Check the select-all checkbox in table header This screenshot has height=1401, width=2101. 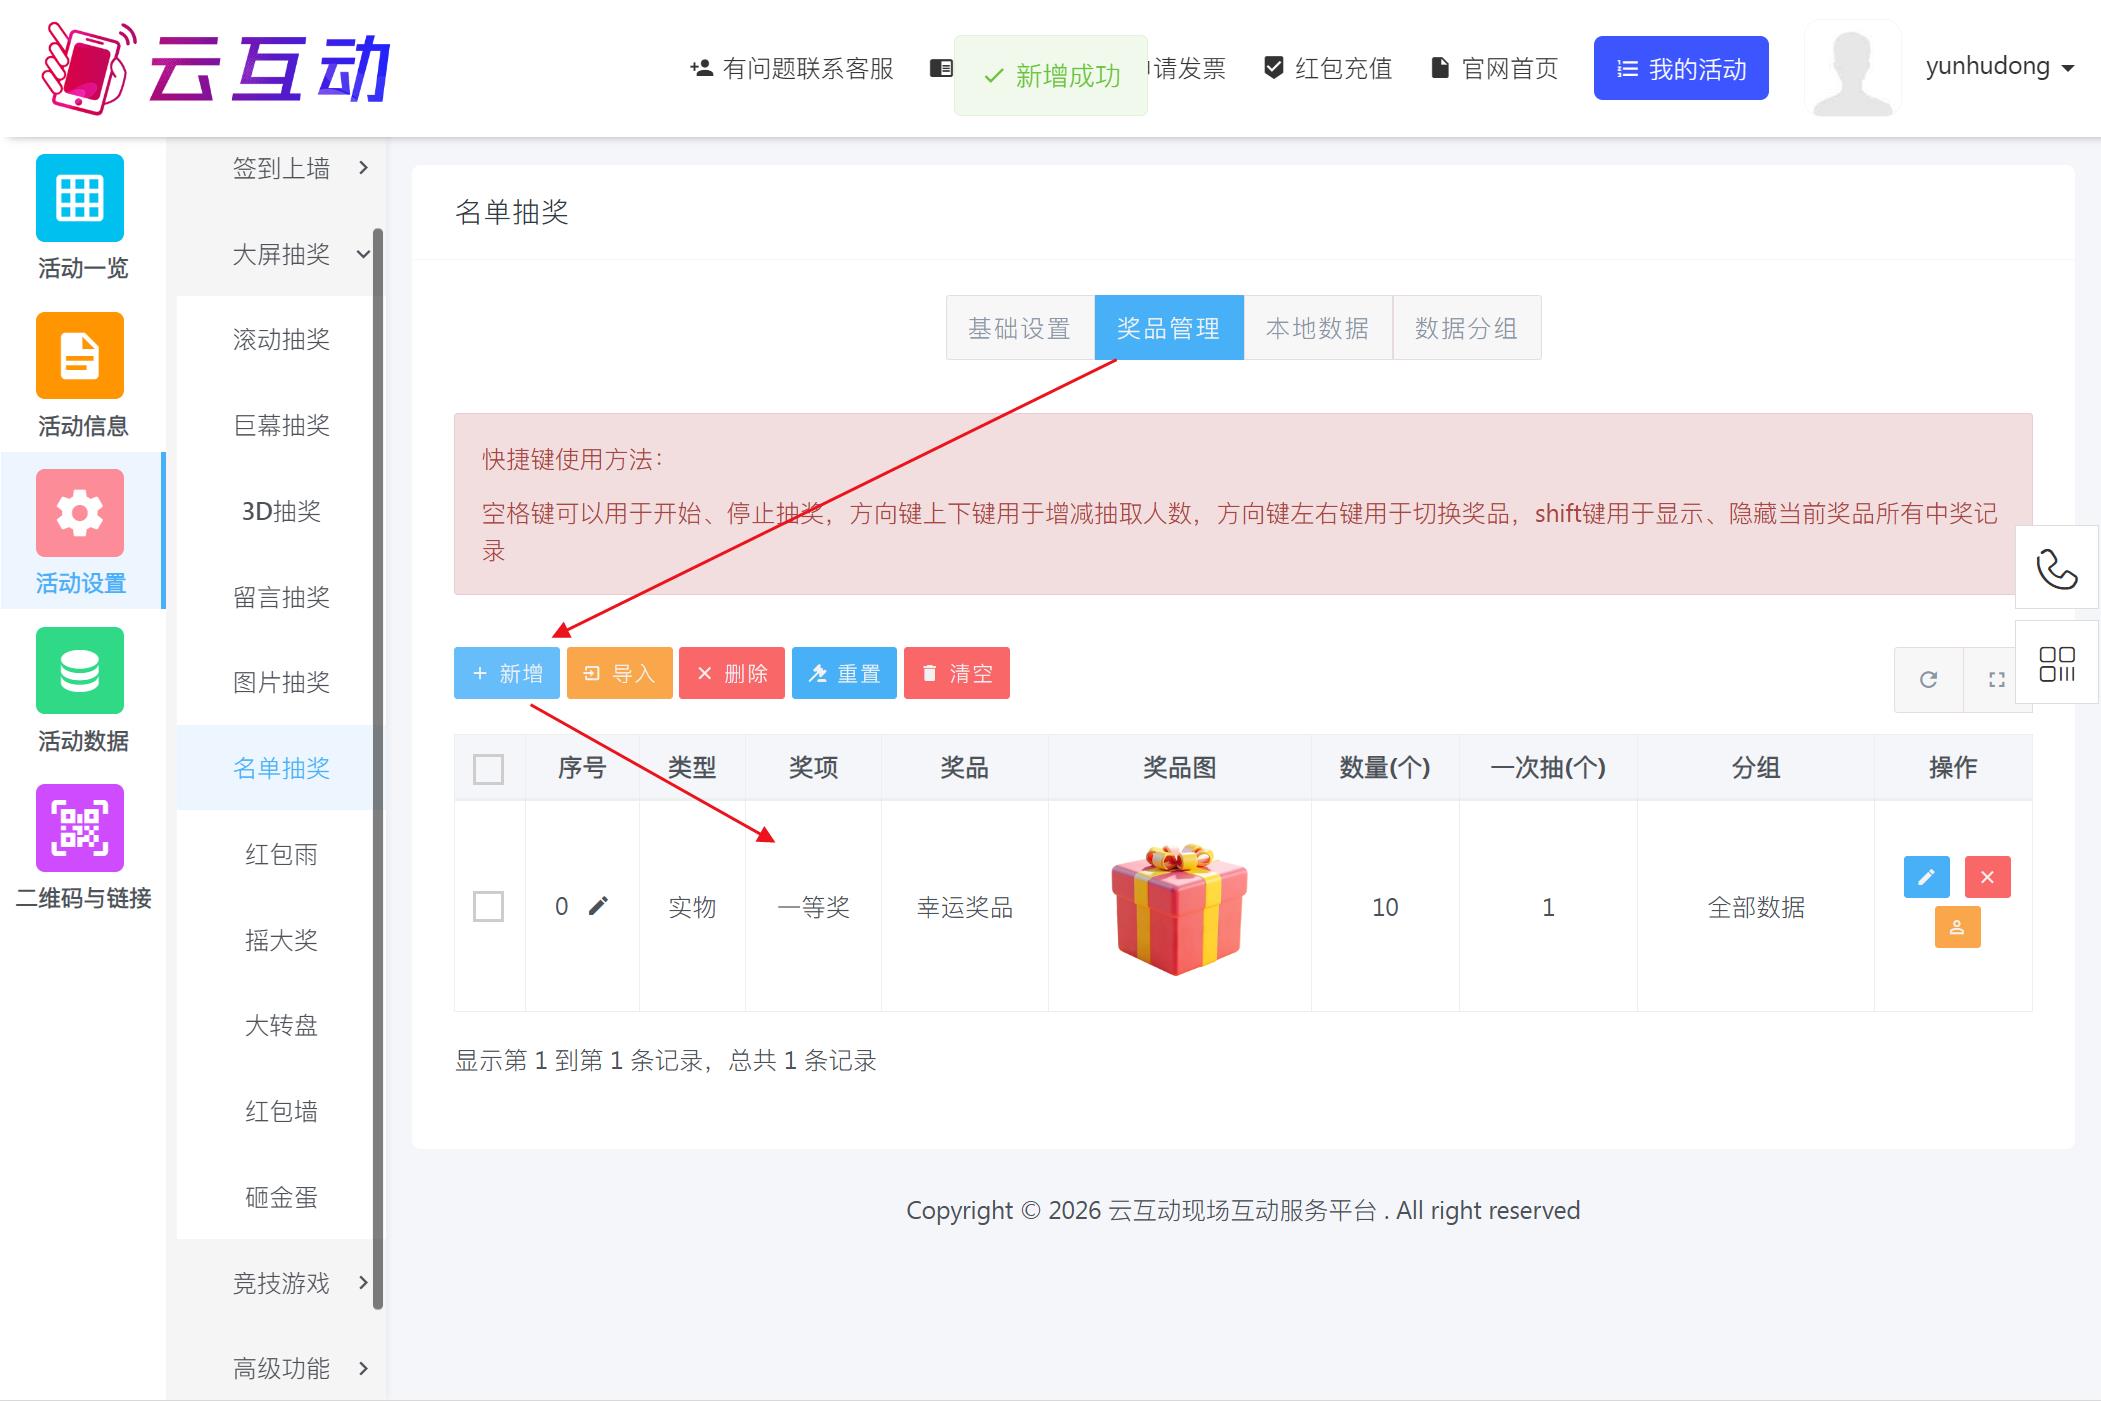tap(487, 767)
